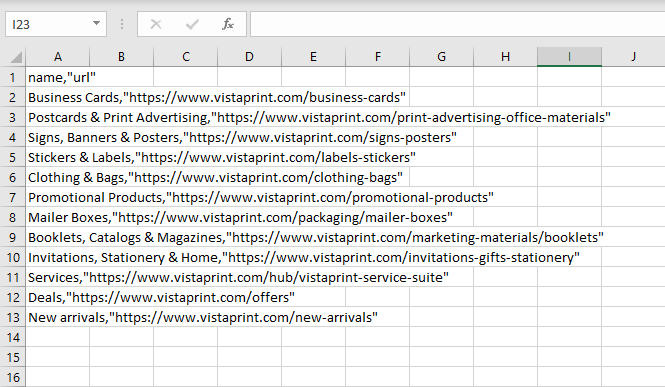The width and height of the screenshot is (665, 387).
Task: Select row 4 header
Action: pos(13,137)
